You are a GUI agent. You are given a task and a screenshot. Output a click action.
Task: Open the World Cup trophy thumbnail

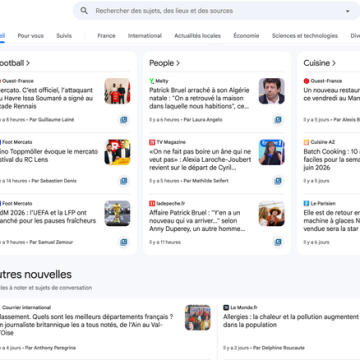point(117,213)
